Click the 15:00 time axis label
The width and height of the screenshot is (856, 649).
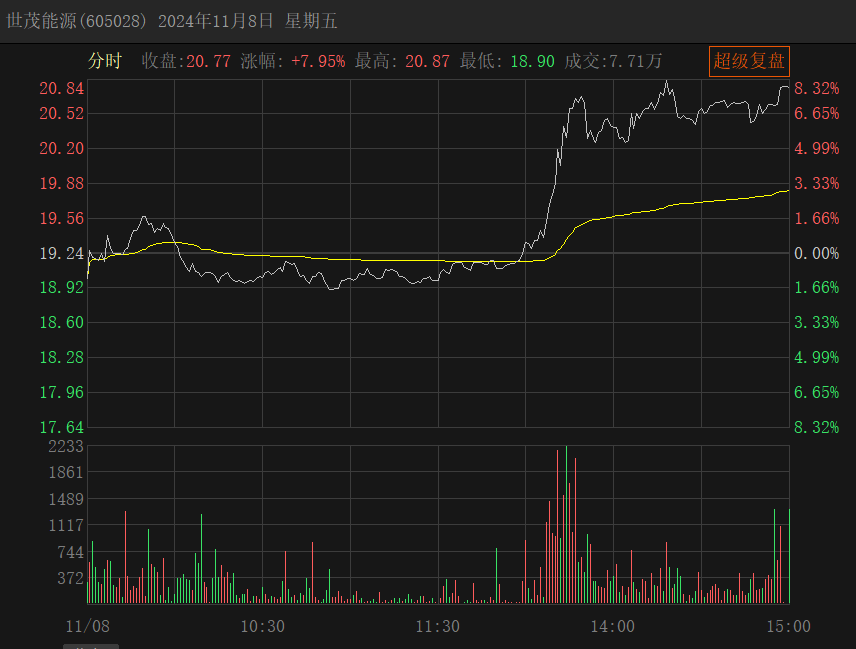tap(787, 626)
